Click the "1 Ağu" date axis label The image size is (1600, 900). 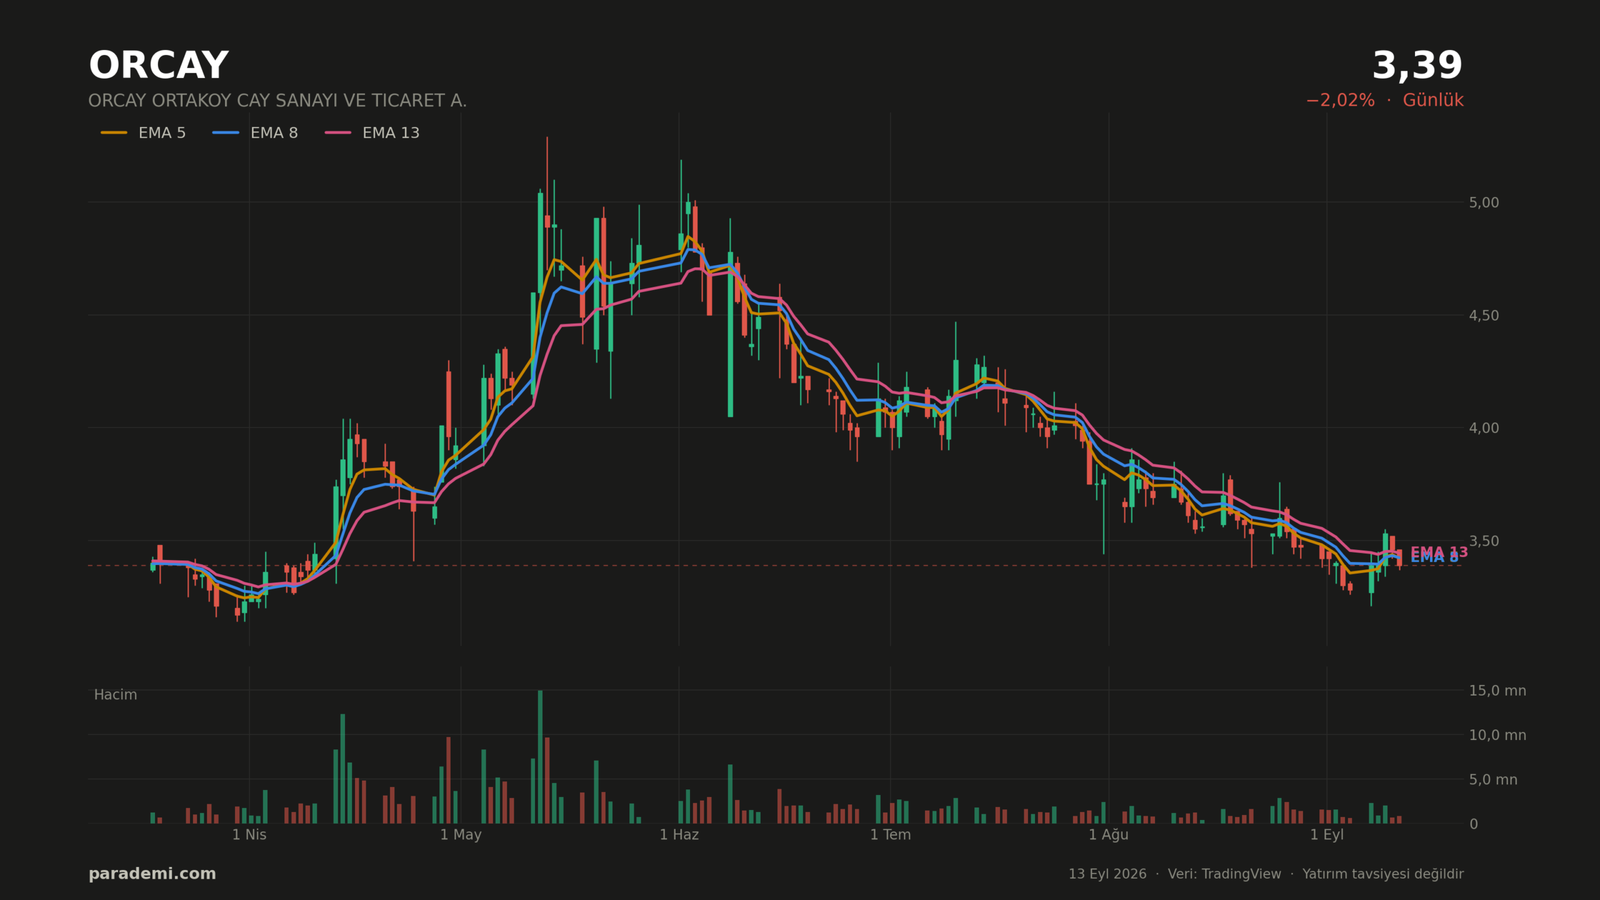pos(1108,835)
